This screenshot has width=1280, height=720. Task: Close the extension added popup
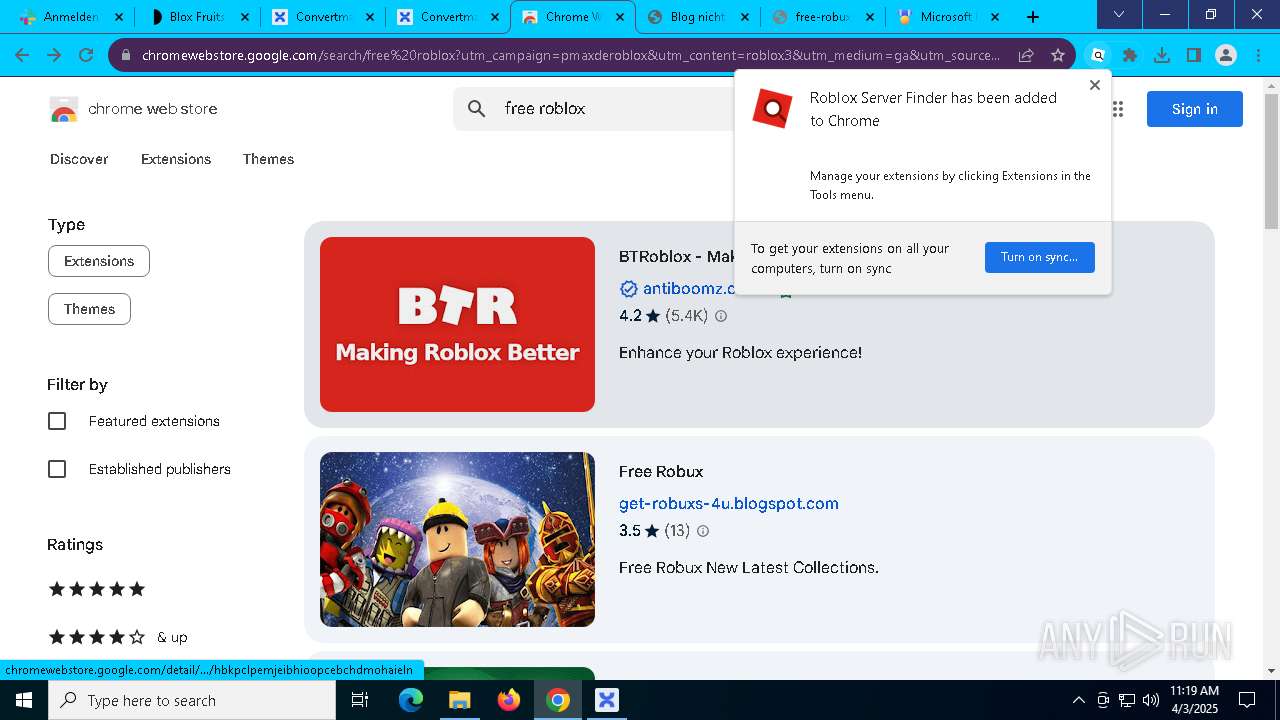click(1095, 85)
